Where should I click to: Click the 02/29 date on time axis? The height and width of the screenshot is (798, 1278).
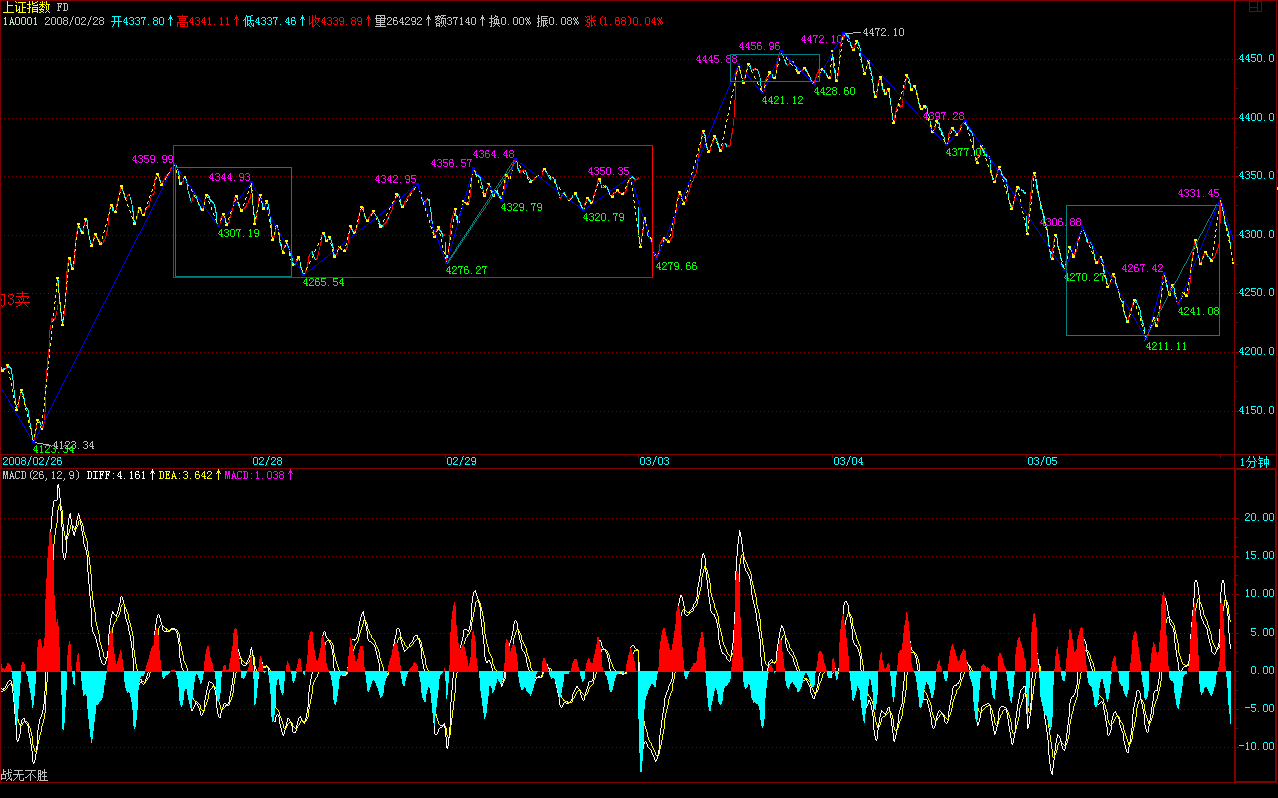(x=460, y=461)
